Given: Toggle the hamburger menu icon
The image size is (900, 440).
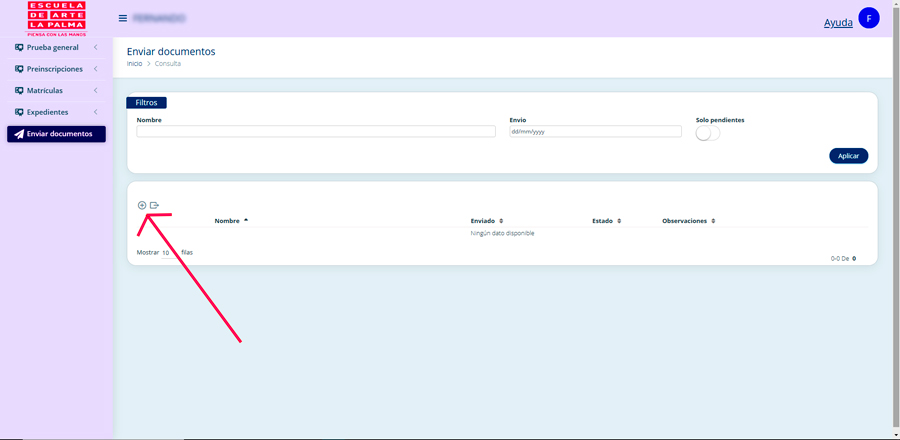Looking at the screenshot, I should [x=123, y=18].
